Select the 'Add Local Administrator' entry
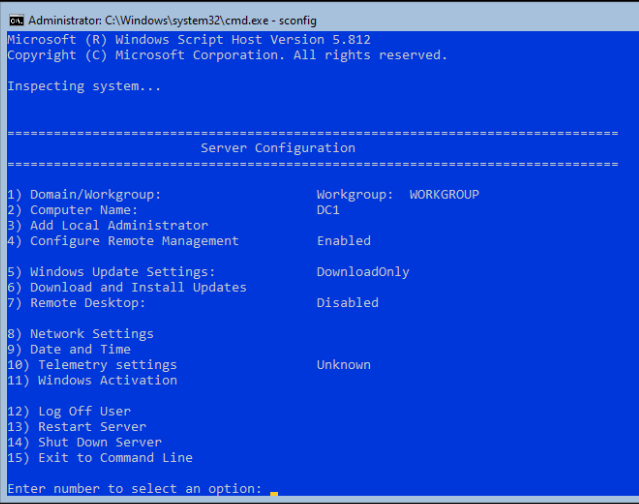The height and width of the screenshot is (504, 639). tap(108, 225)
